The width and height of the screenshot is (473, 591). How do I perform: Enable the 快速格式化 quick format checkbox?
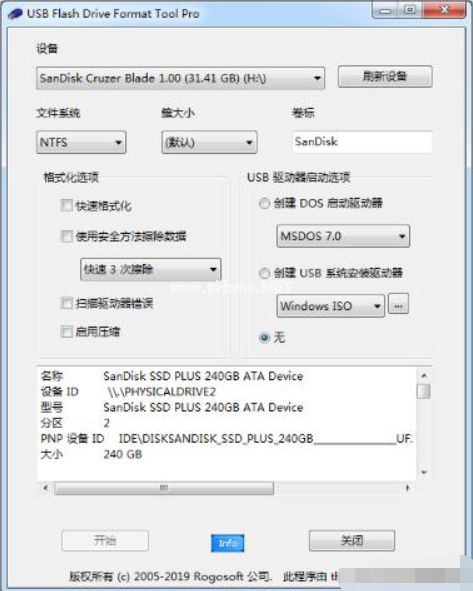(67, 206)
